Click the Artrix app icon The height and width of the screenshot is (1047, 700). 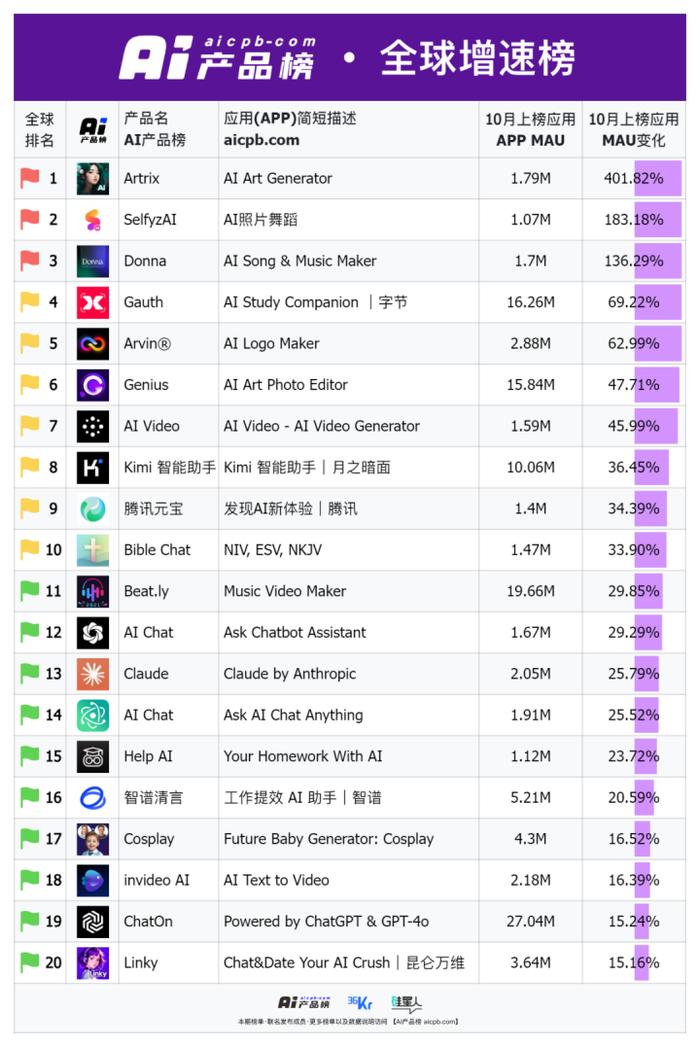tap(93, 178)
